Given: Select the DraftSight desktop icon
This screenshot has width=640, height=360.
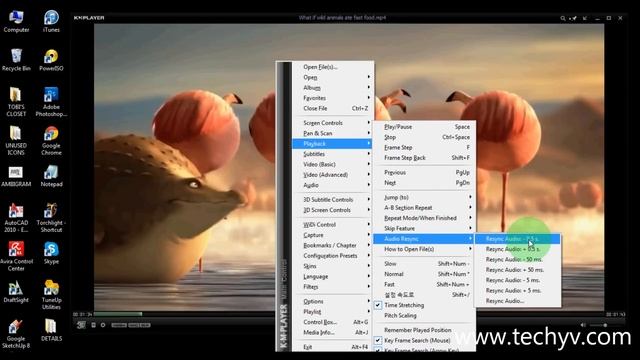Looking at the screenshot, I should pyautogui.click(x=16, y=291).
